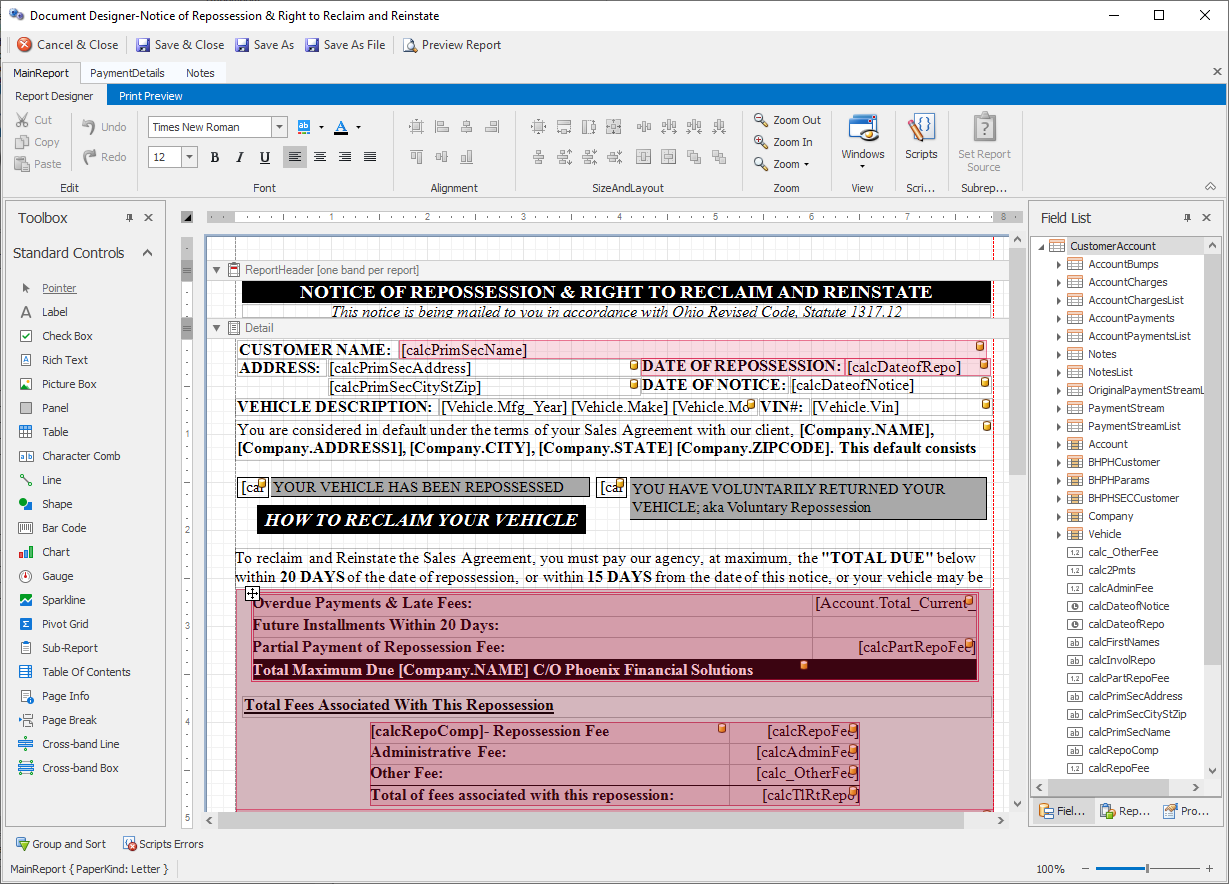Pick the Character Comb control
1229x884 pixels.
point(81,456)
